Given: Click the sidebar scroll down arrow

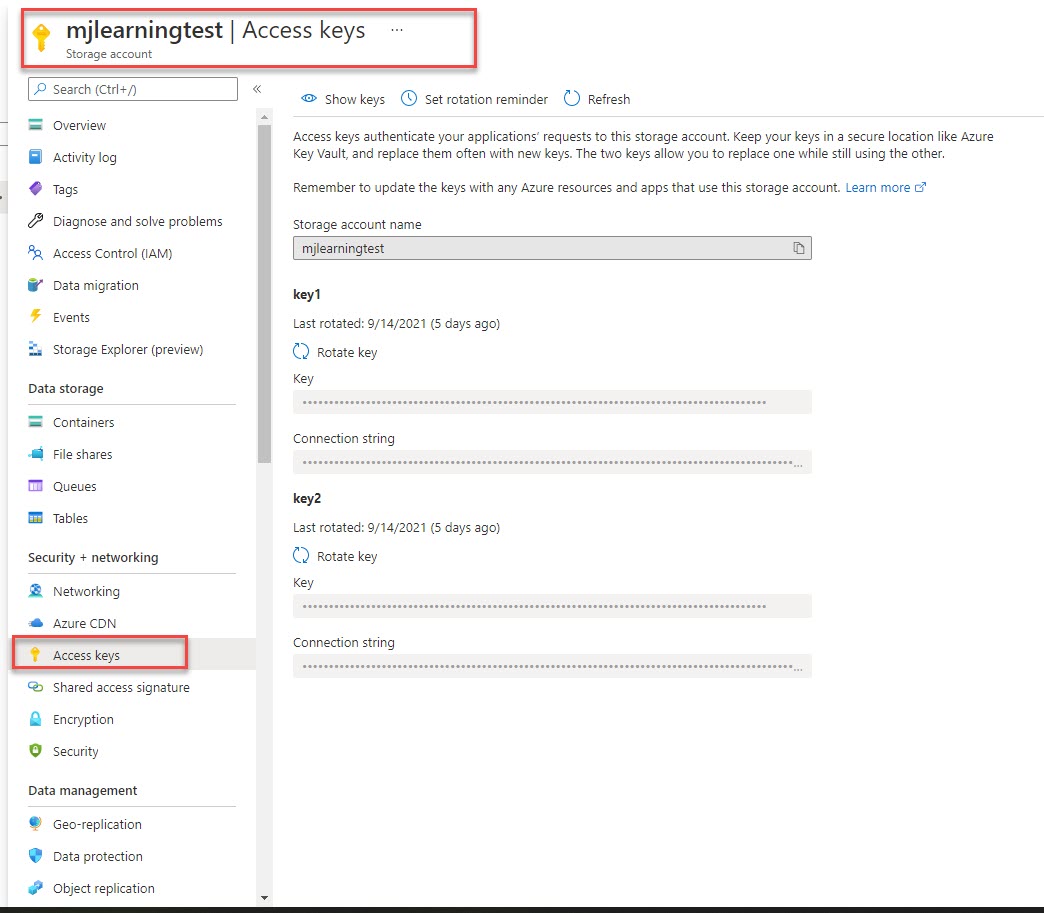Looking at the screenshot, I should (x=264, y=897).
